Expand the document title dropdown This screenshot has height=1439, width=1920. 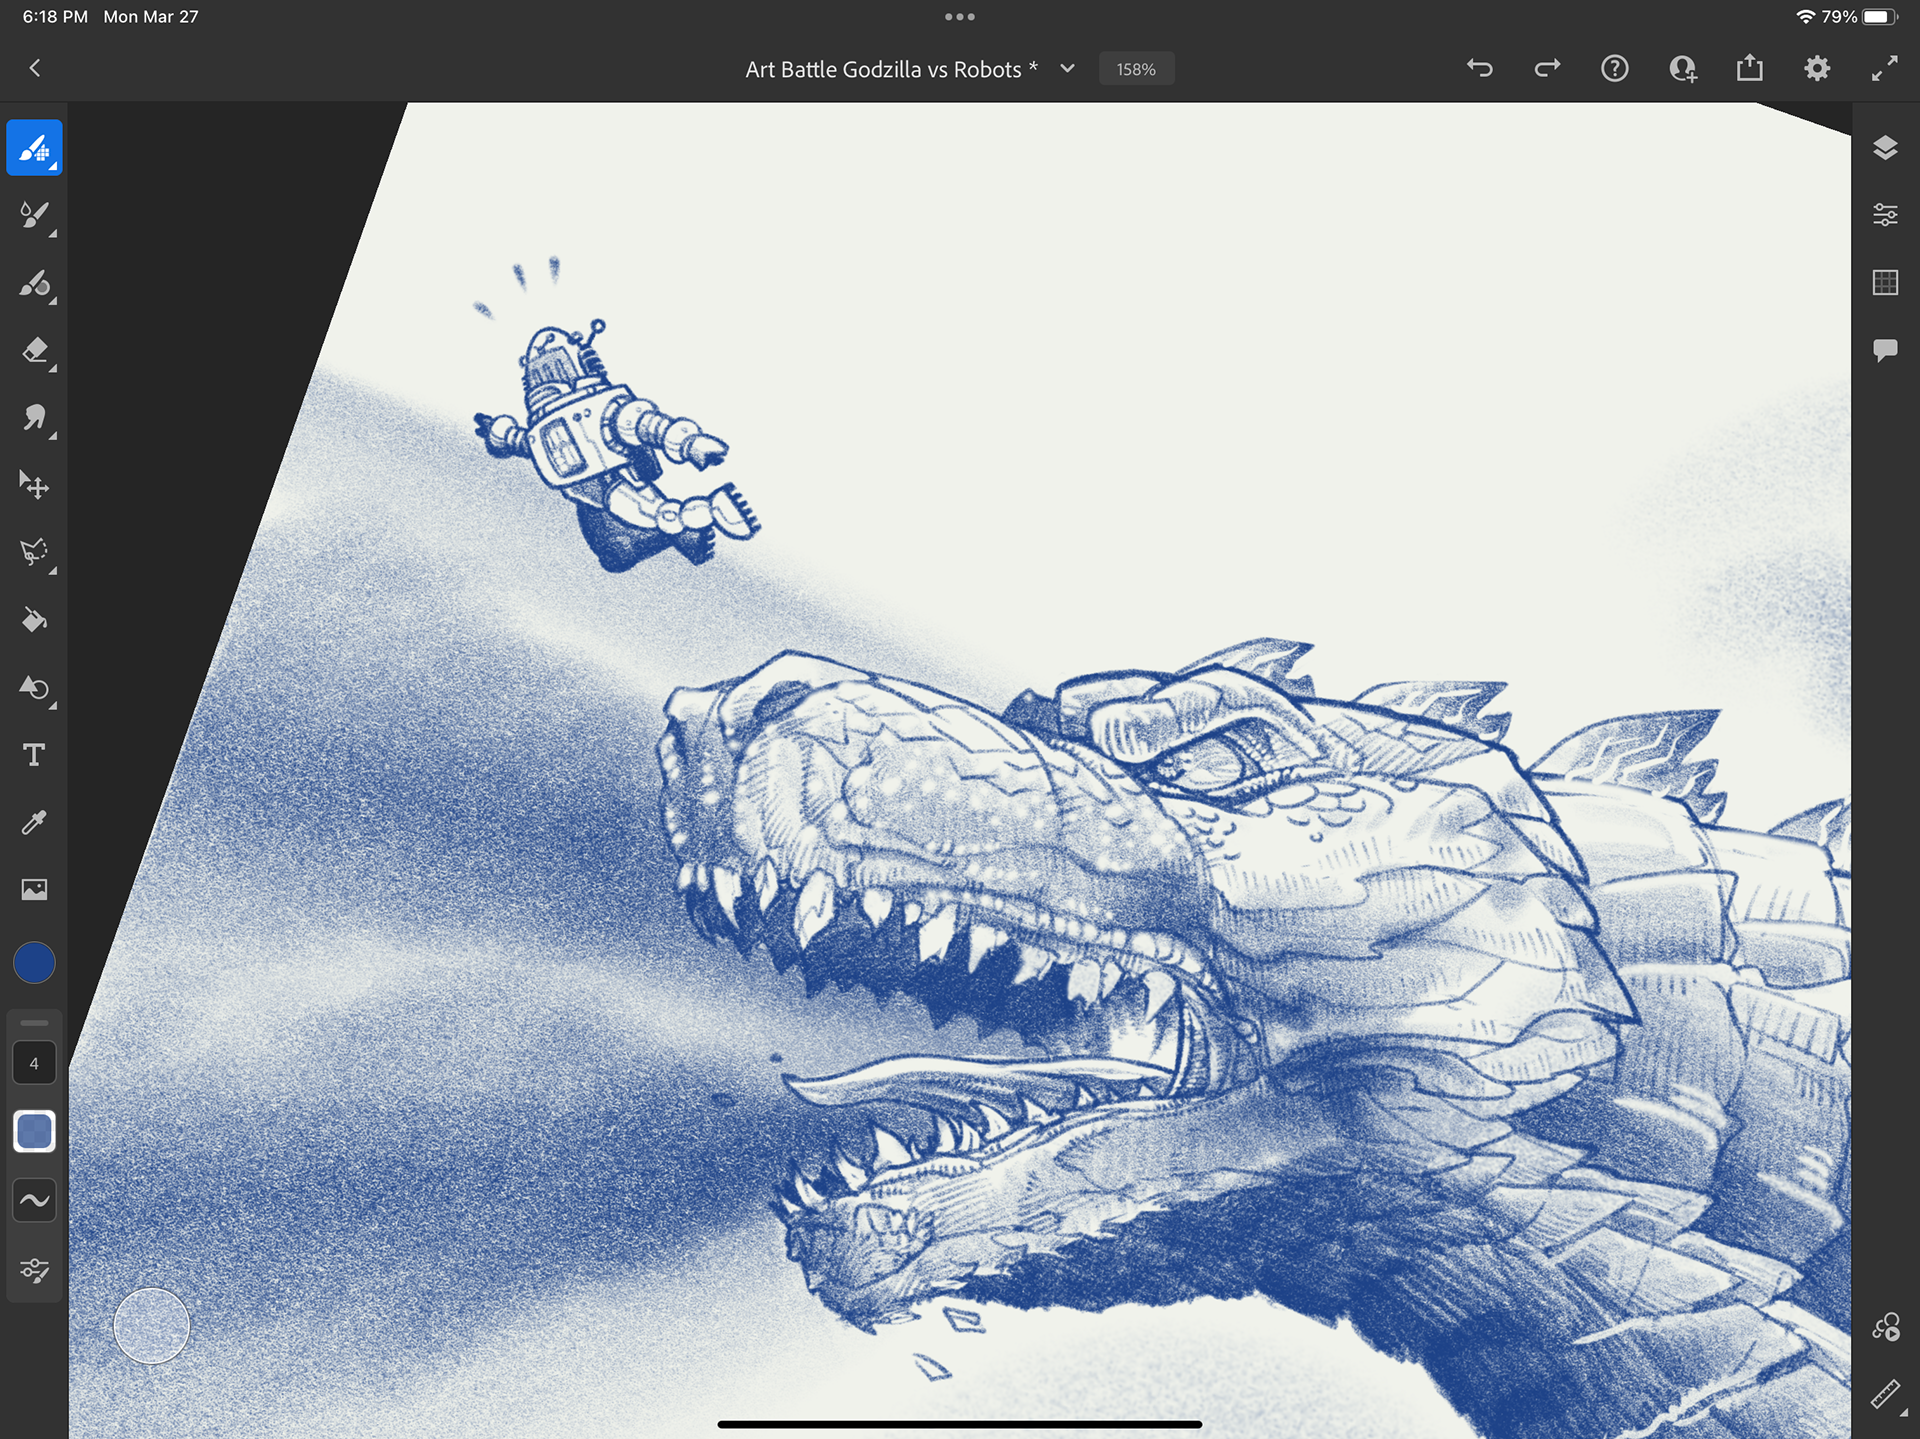(x=1067, y=68)
